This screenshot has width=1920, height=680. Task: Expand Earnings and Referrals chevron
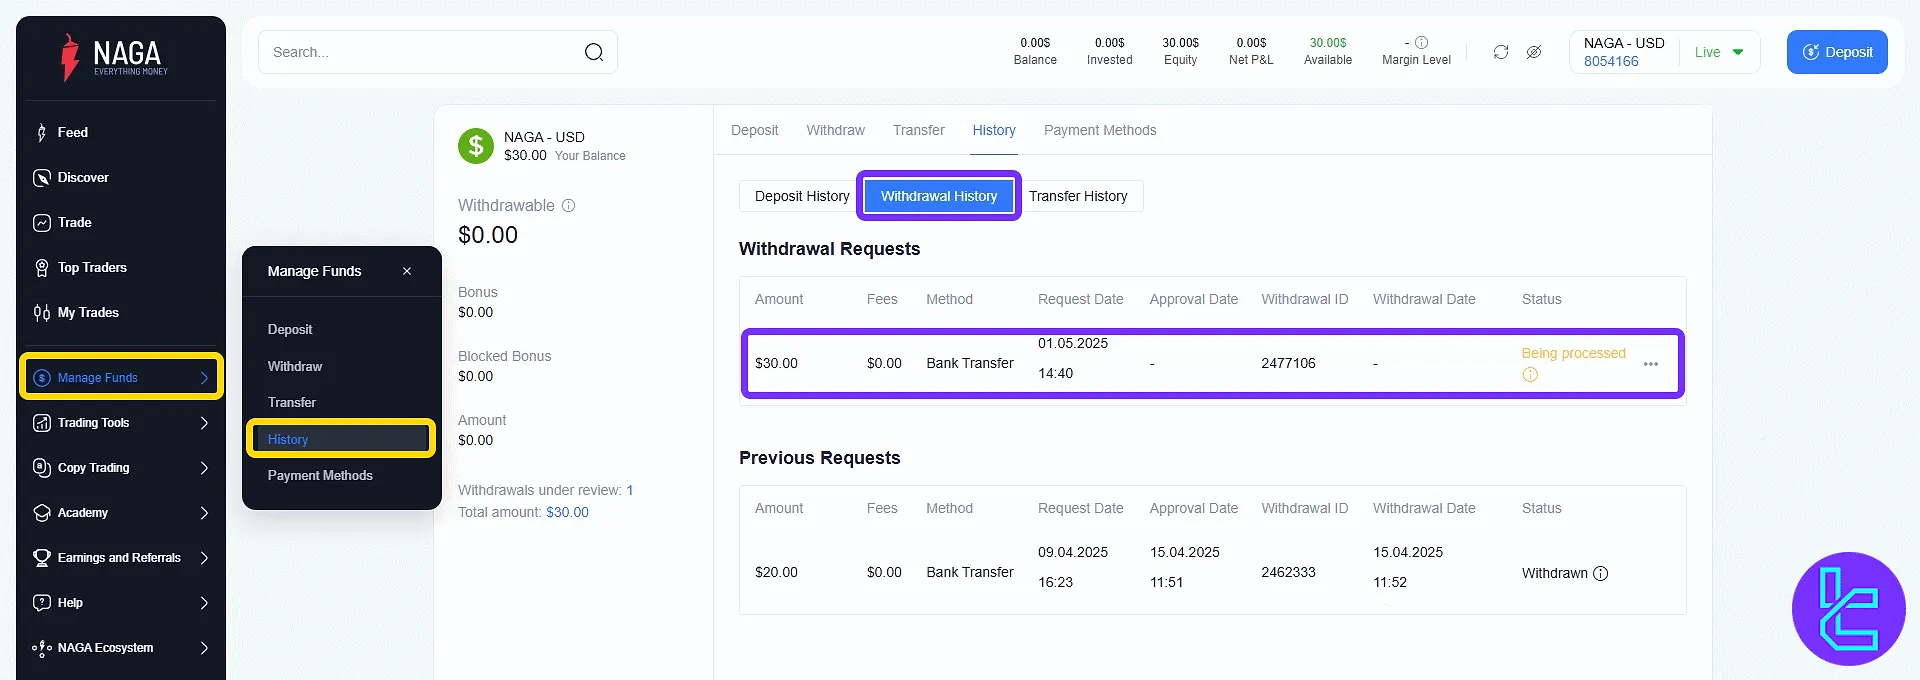pyautogui.click(x=204, y=557)
